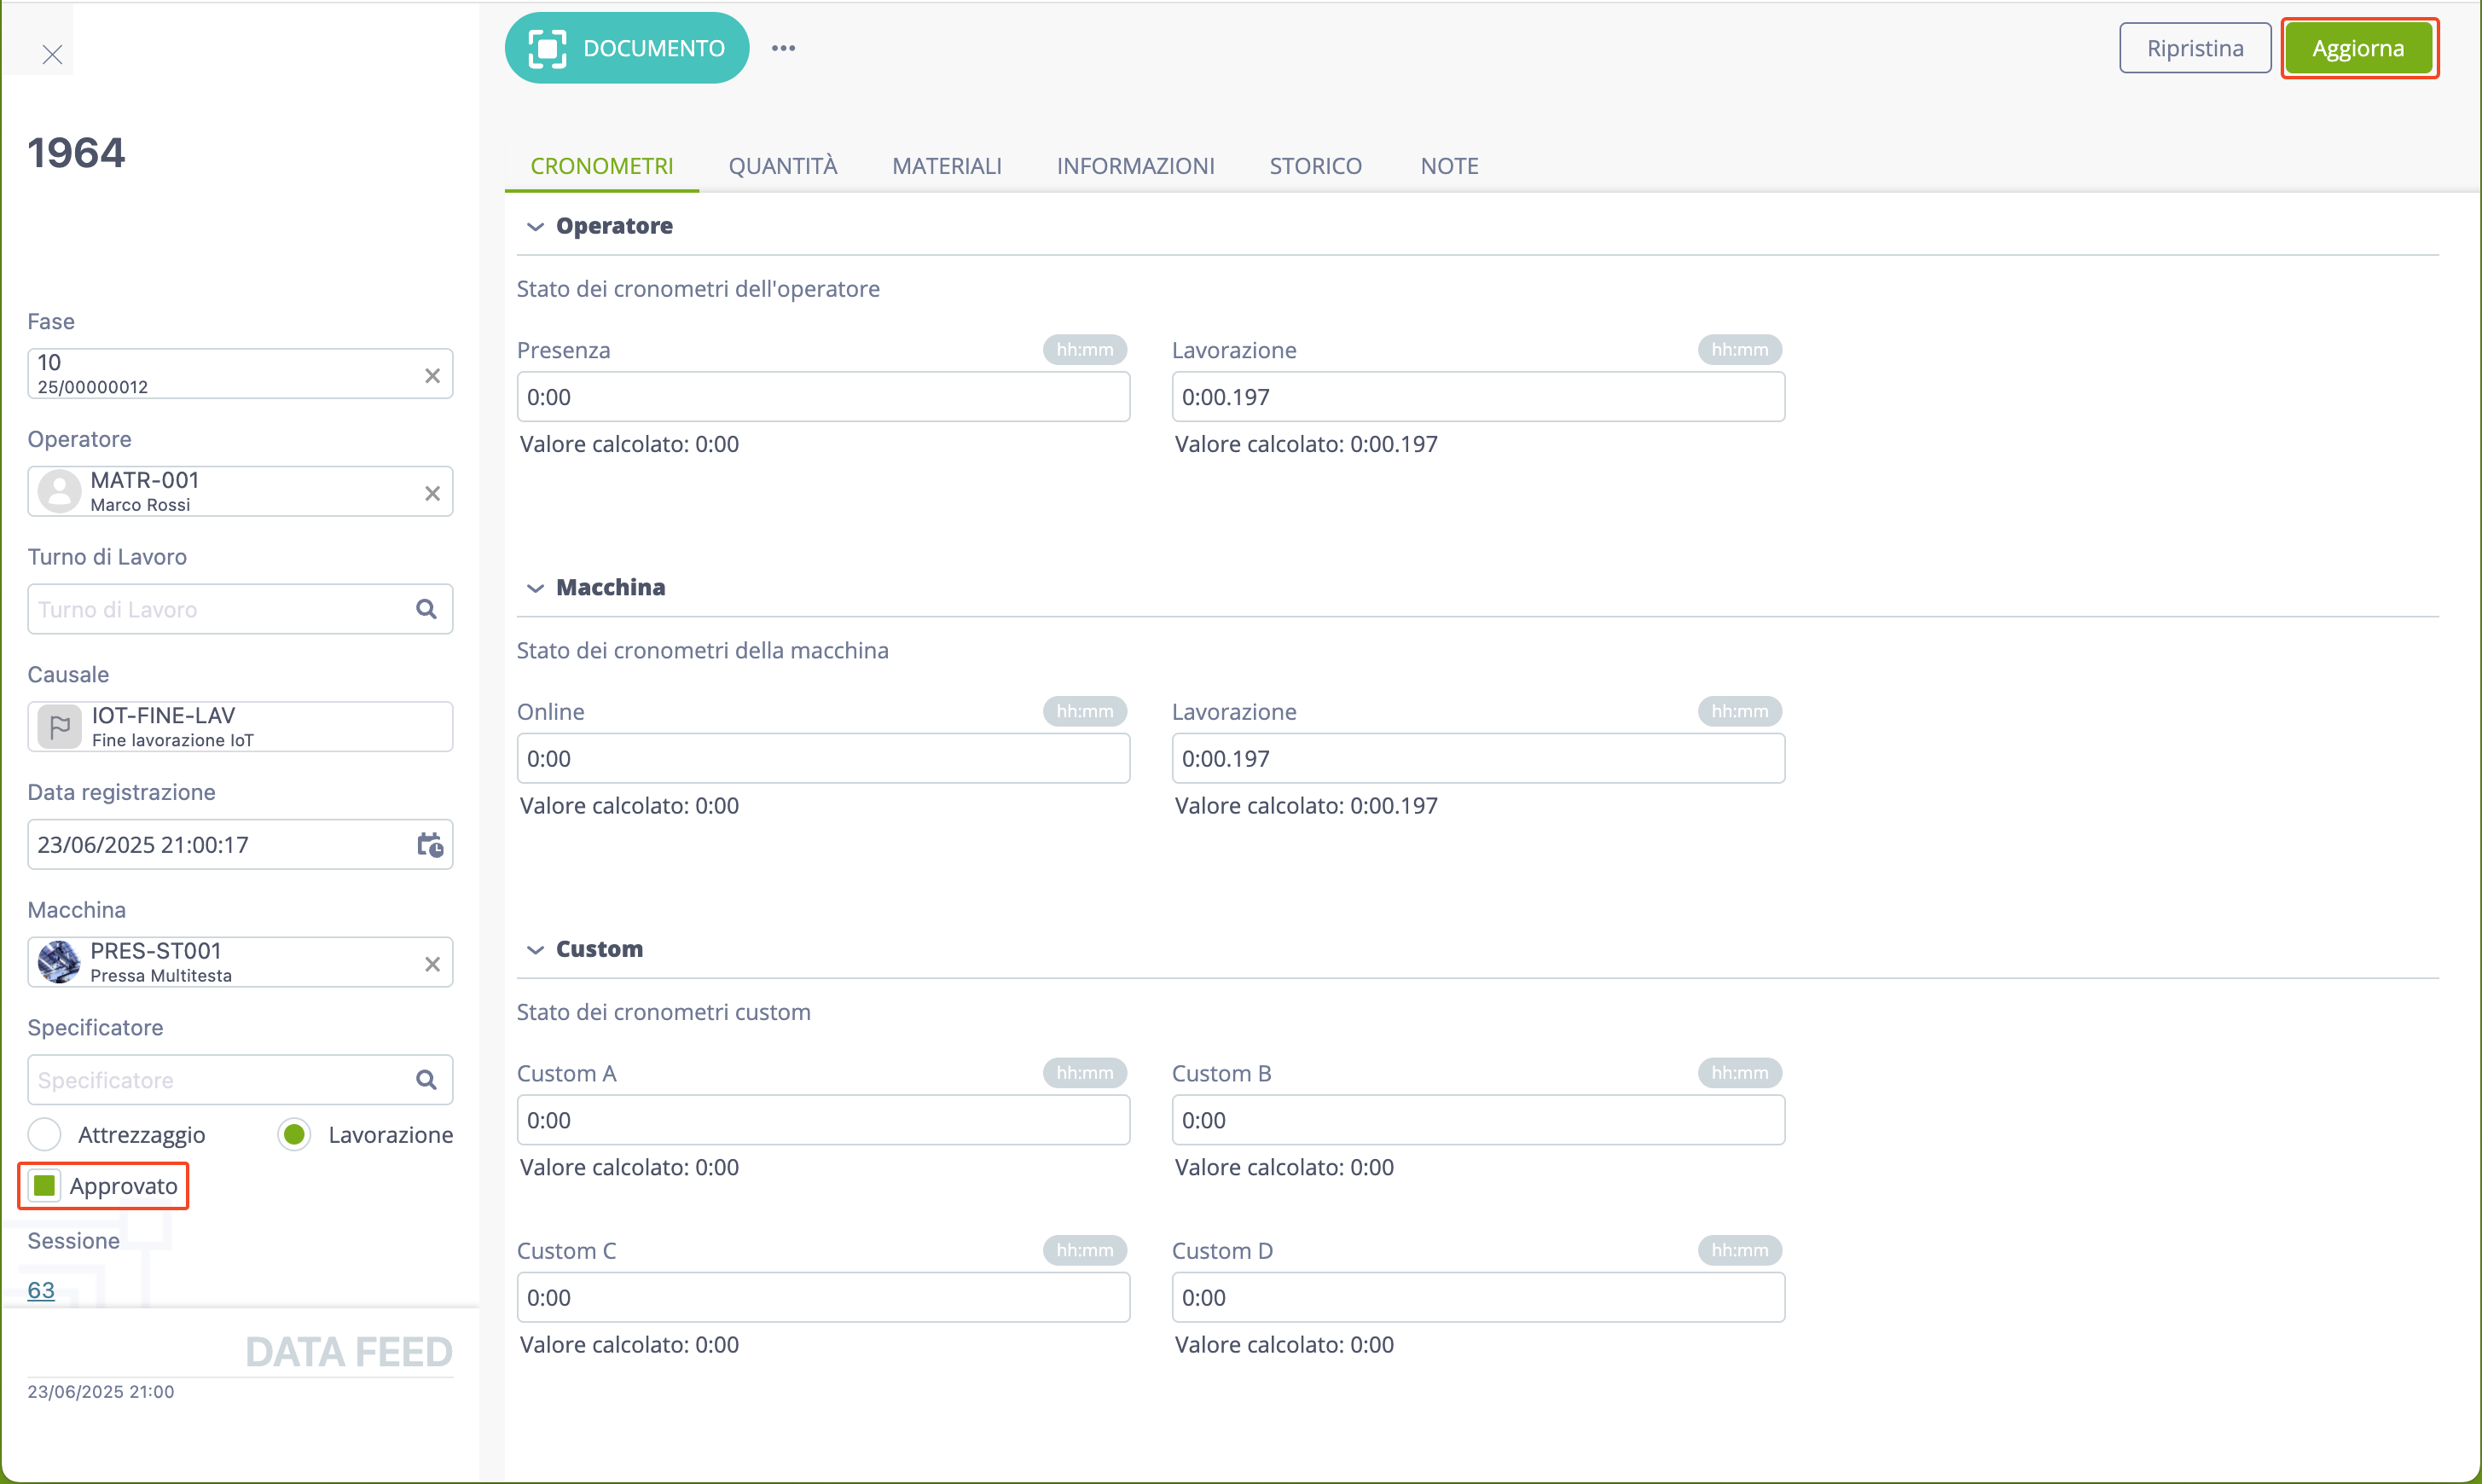The height and width of the screenshot is (1484, 2482).
Task: Click the hh:mm badge next to Custom D
Action: tap(1740, 1251)
